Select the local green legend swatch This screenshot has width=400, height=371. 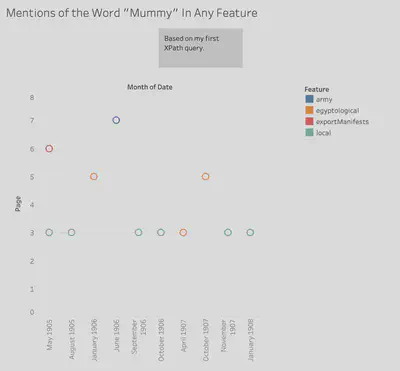(309, 133)
